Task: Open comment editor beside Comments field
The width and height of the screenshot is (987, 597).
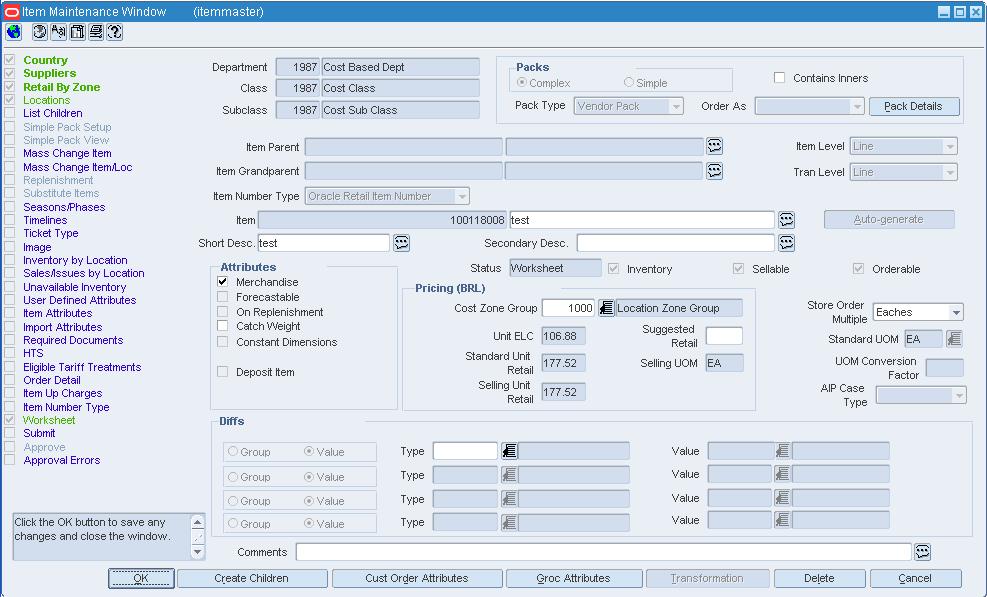Action: point(922,552)
